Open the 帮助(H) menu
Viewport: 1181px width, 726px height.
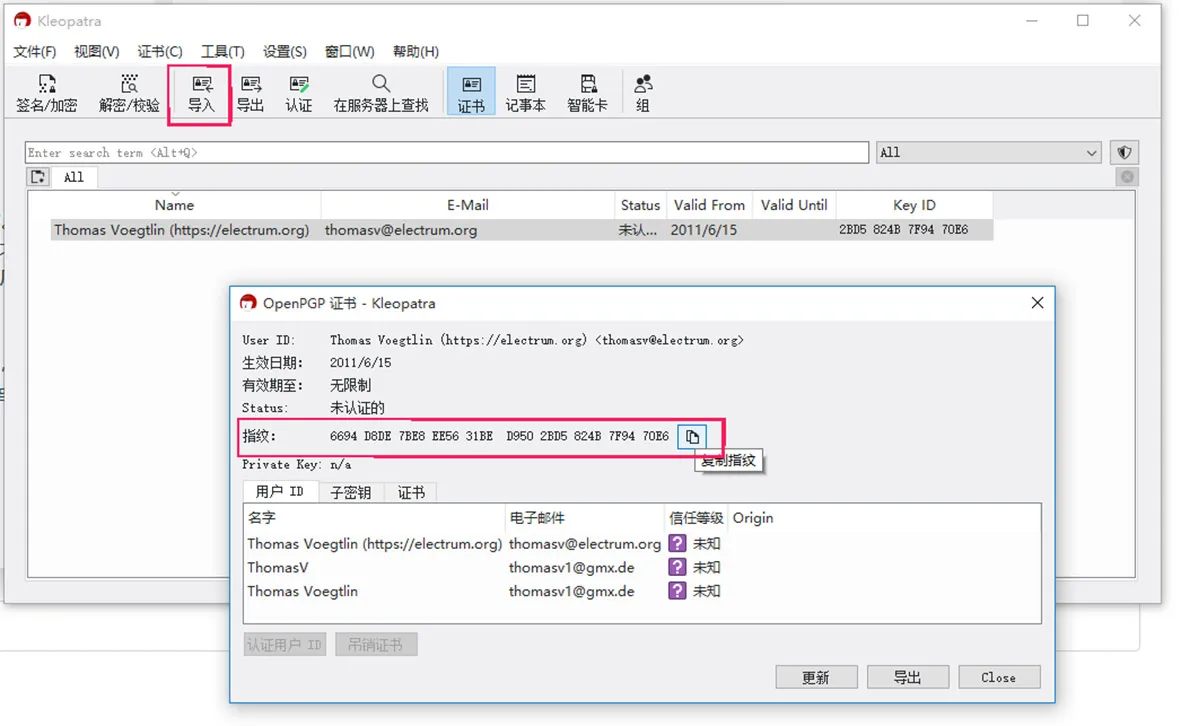(x=416, y=51)
